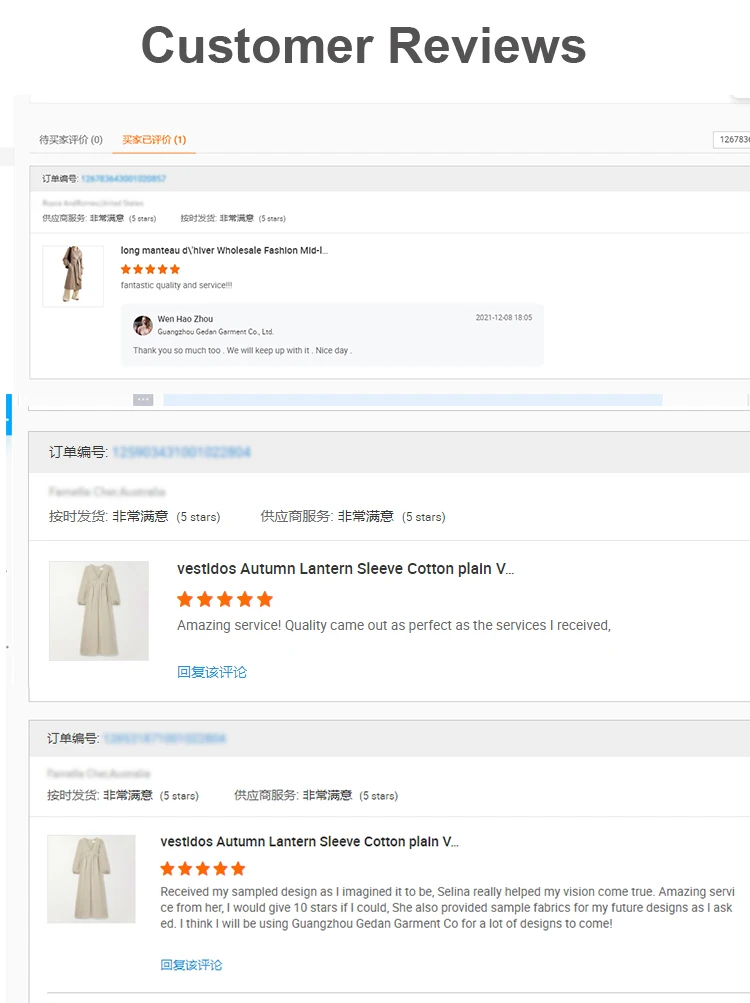This screenshot has height=1003, width=750.
Task: Open dress thumbnail in the Amazing service review
Action: [x=99, y=610]
